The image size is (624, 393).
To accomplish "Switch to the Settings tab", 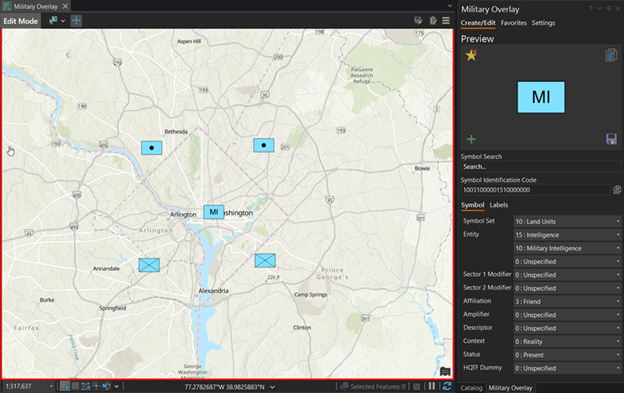I will [543, 23].
